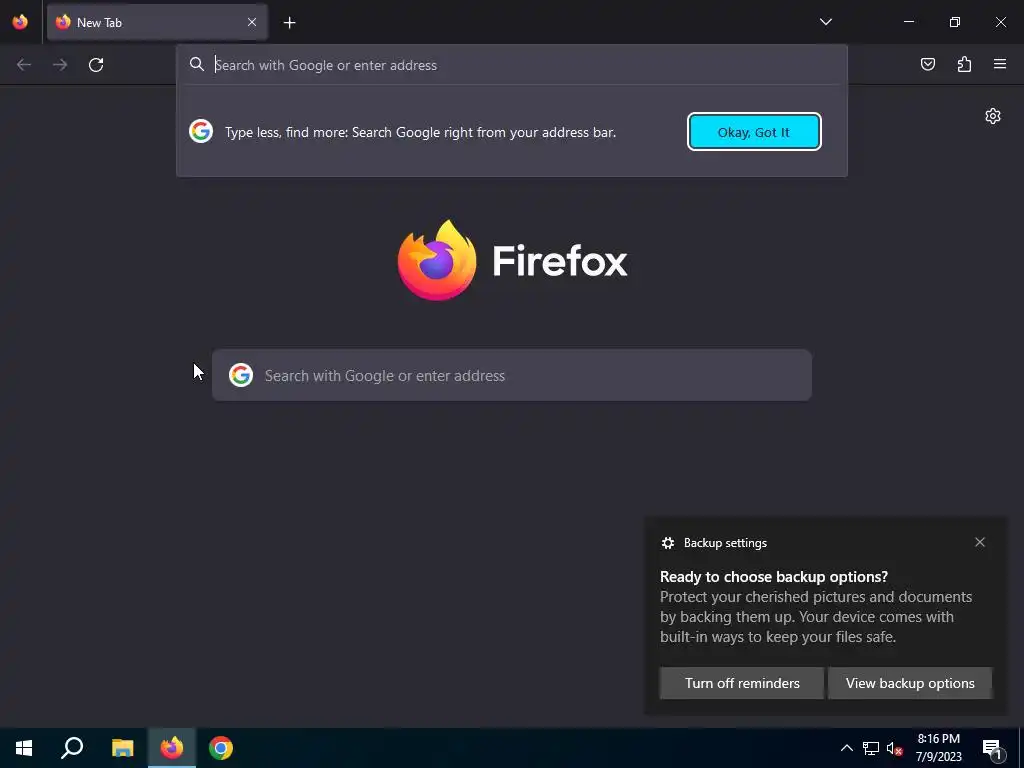1024x768 pixels.
Task: Go forward with the forward arrow
Action: 60,65
